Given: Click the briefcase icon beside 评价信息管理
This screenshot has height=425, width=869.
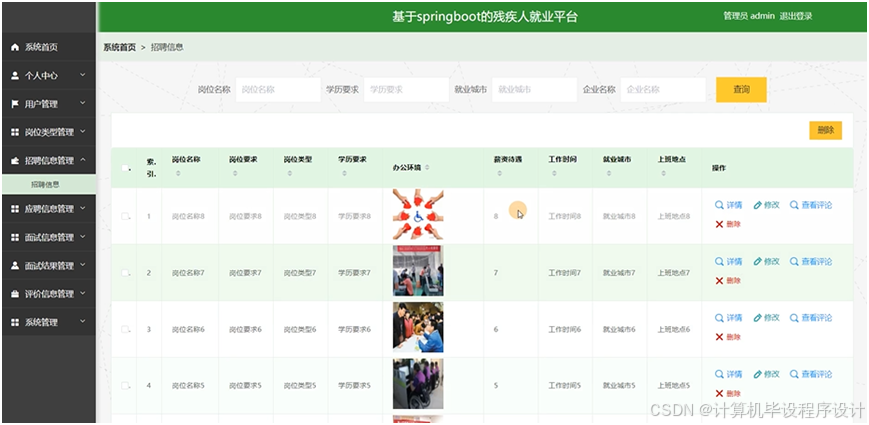Looking at the screenshot, I should coord(15,294).
